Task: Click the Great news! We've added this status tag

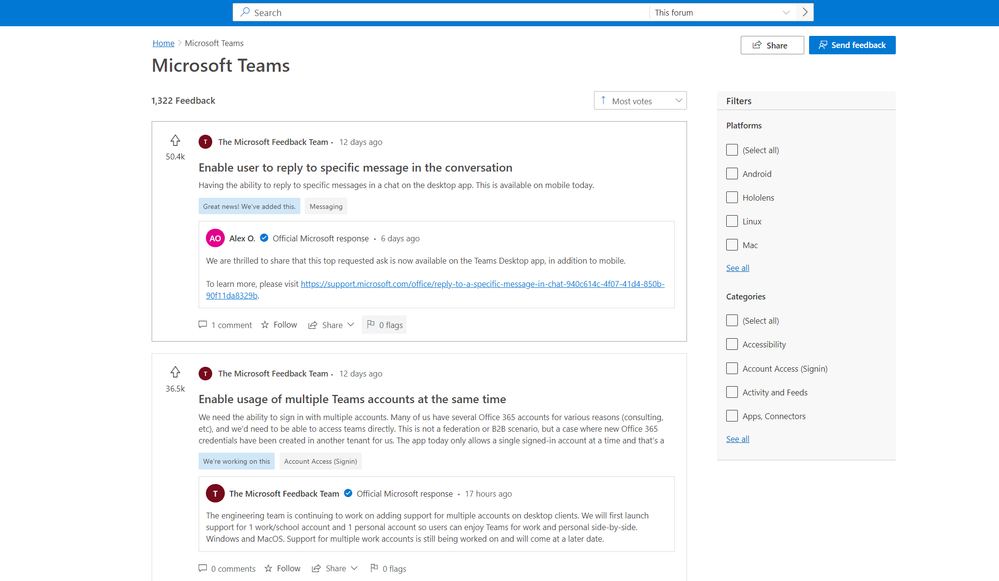Action: [249, 206]
